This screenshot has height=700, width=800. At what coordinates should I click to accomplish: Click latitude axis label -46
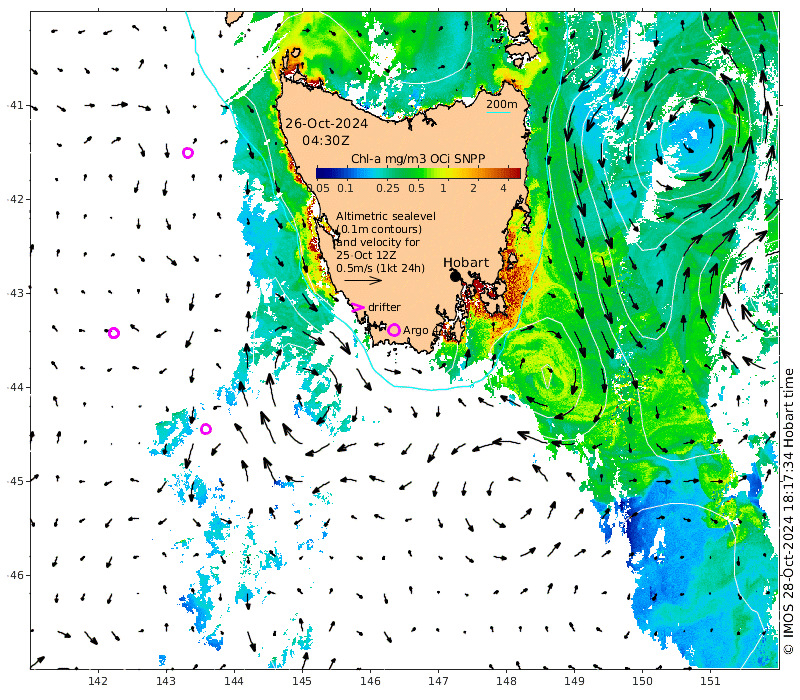[x=15, y=575]
